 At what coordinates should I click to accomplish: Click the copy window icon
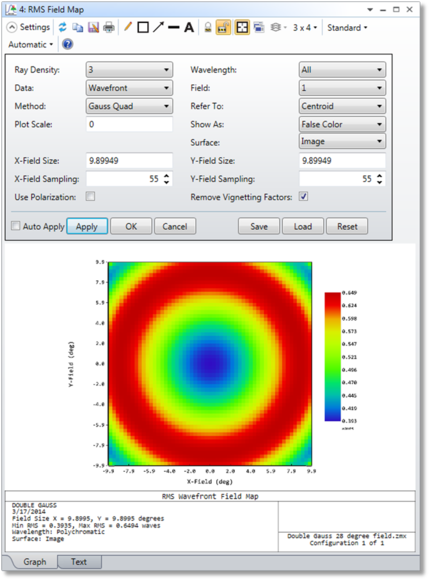pyautogui.click(x=77, y=27)
